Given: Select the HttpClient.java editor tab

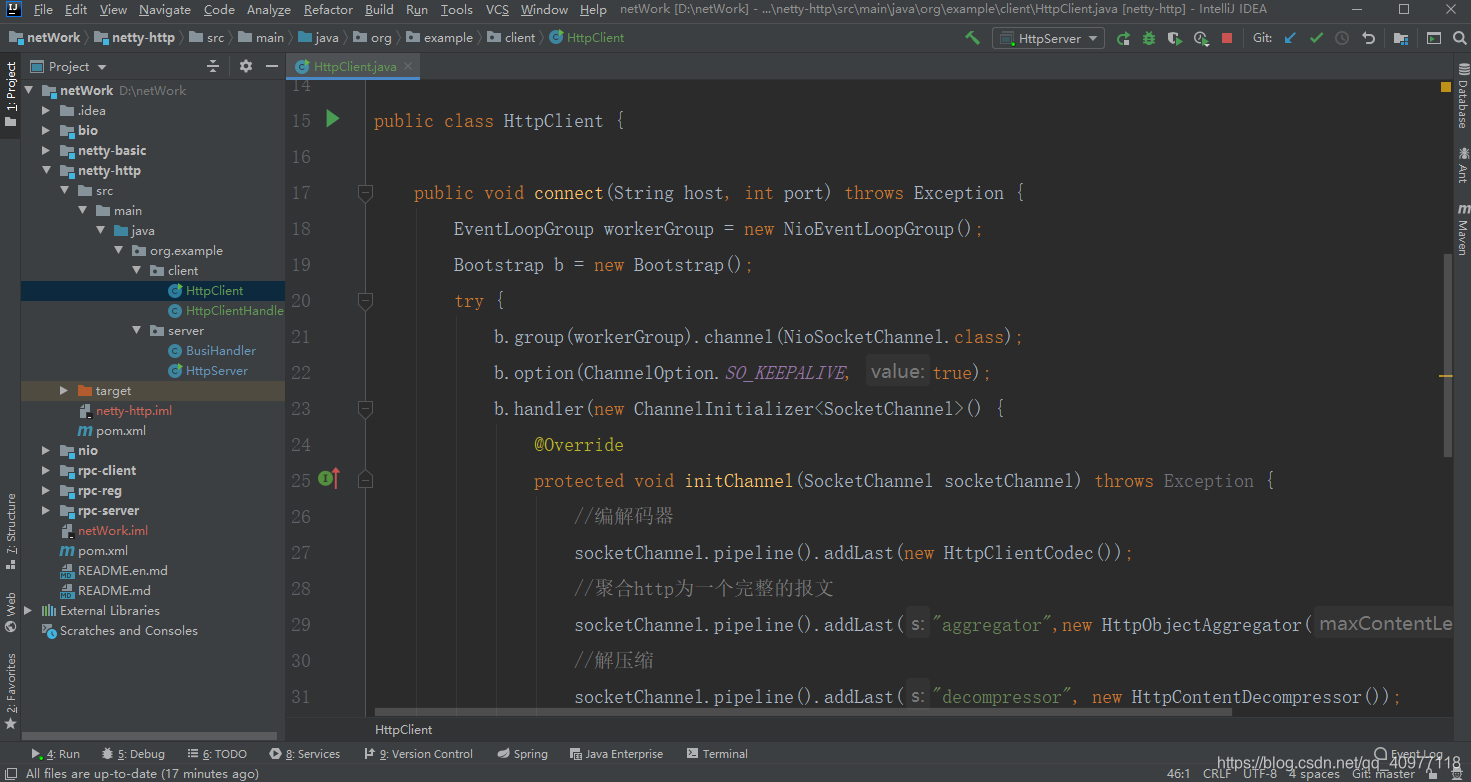Looking at the screenshot, I should (x=352, y=66).
